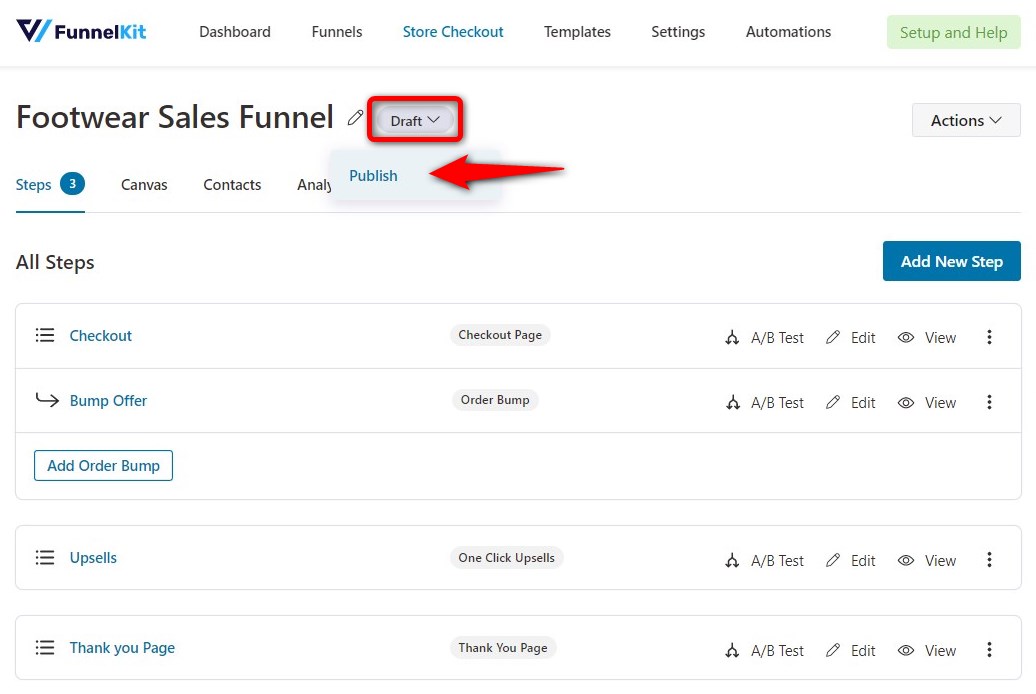
Task: Edit the Thank you Page step
Action: [x=850, y=650]
